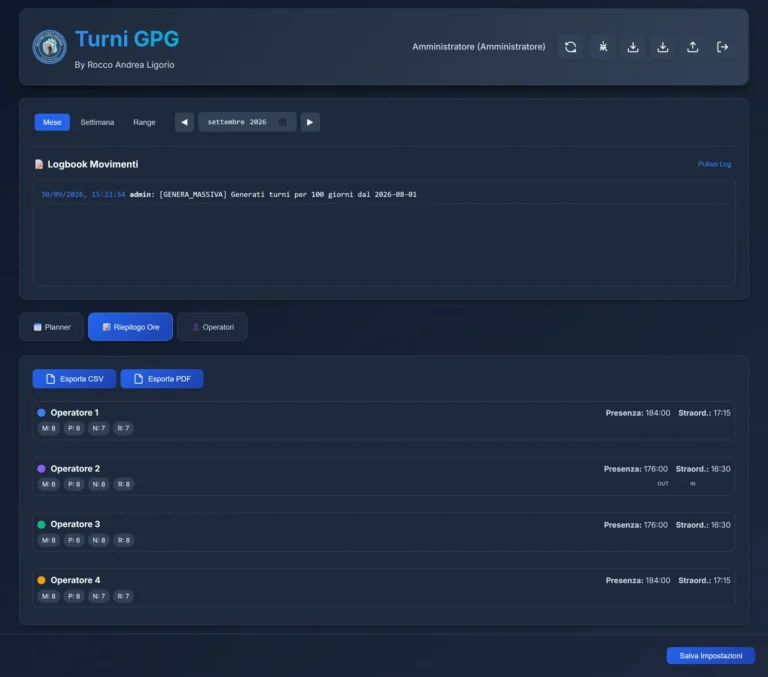The image size is (768, 677).
Task: Select the Mese view
Action: [52, 122]
